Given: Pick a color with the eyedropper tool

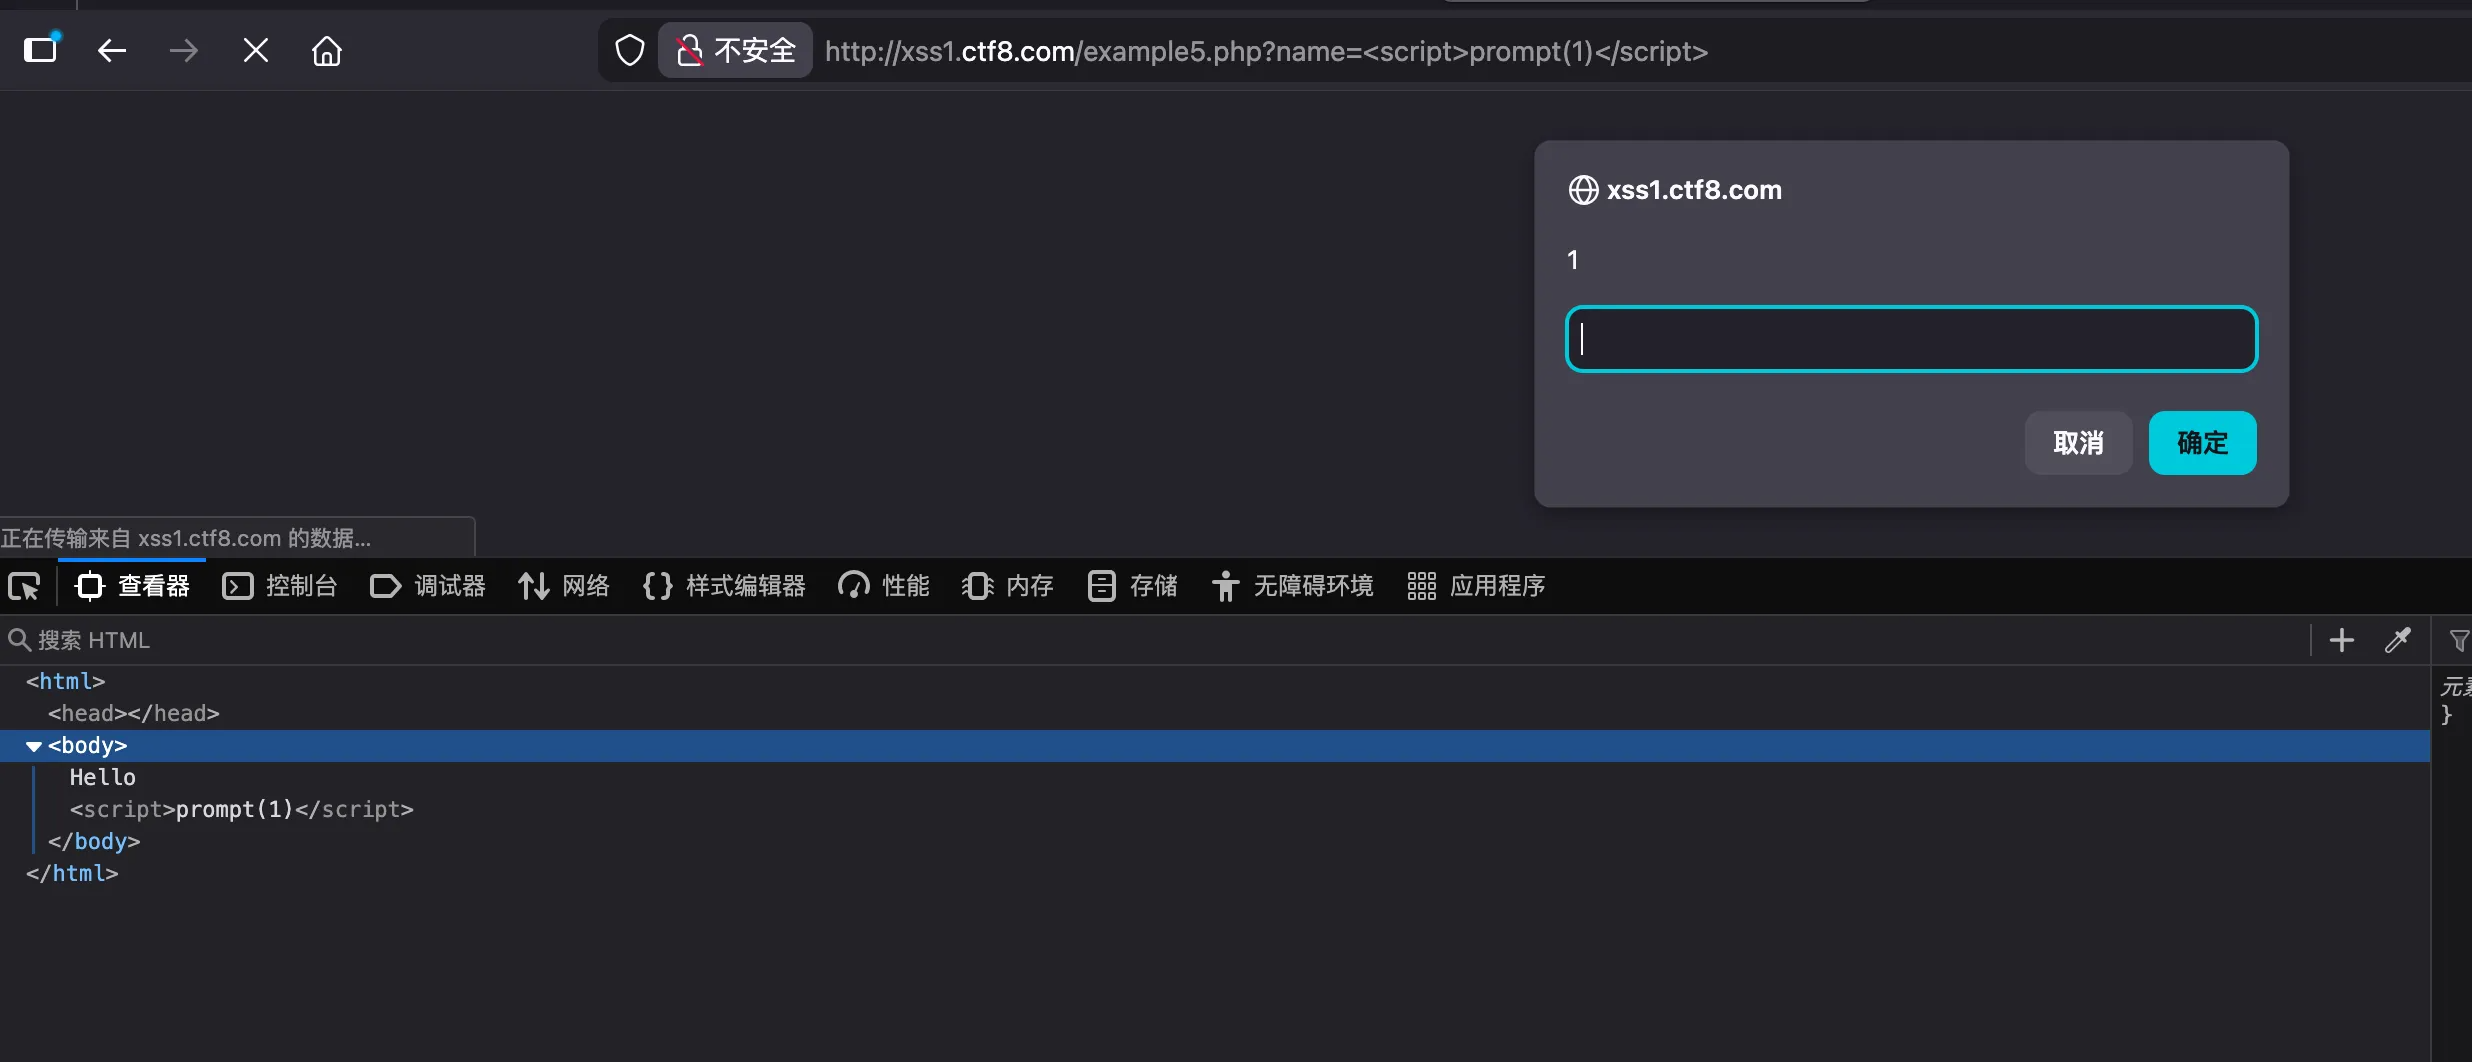Looking at the screenshot, I should (x=2398, y=640).
